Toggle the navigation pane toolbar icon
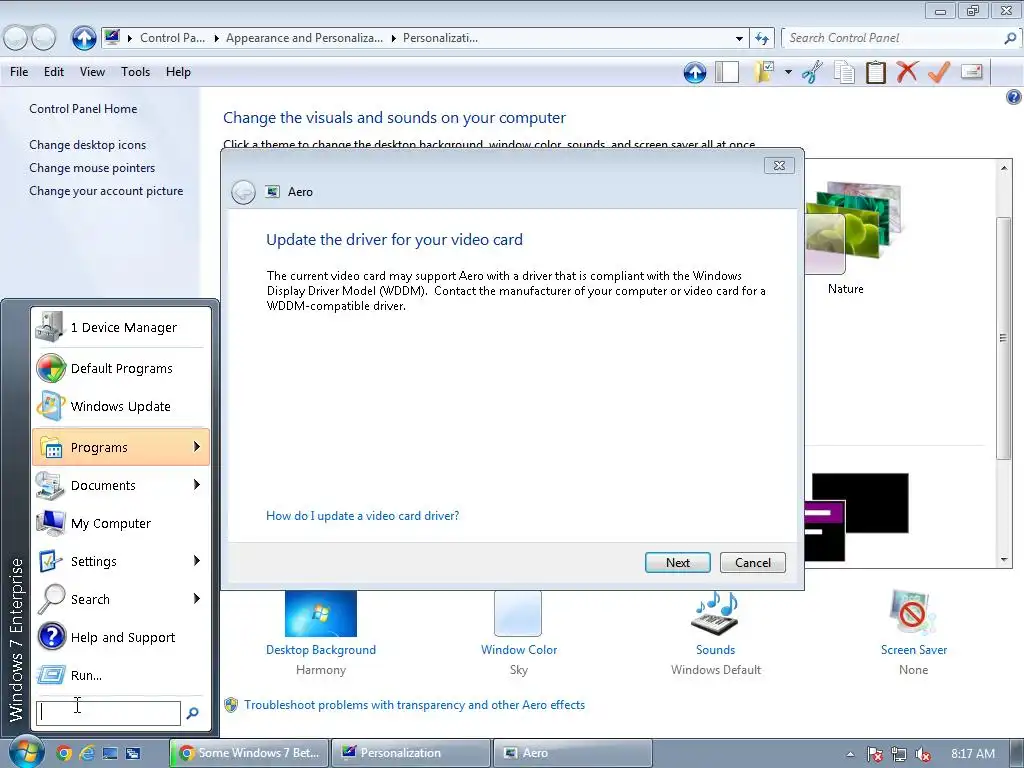This screenshot has height=768, width=1024. [727, 72]
